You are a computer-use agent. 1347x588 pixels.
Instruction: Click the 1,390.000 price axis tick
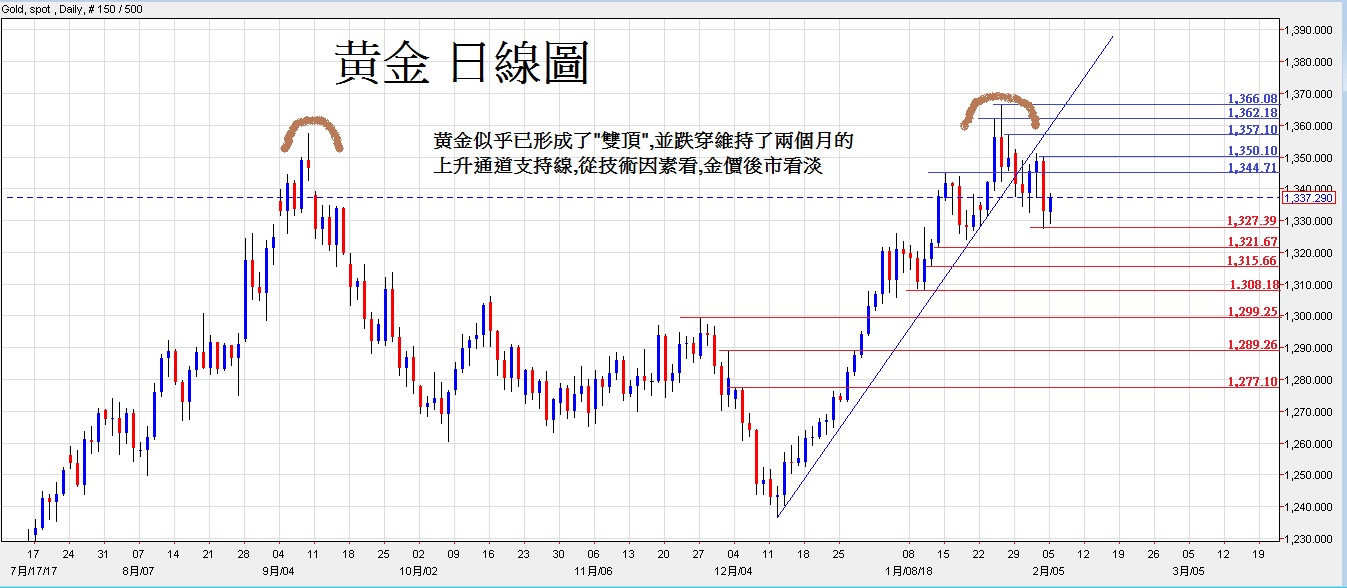[x=1311, y=30]
